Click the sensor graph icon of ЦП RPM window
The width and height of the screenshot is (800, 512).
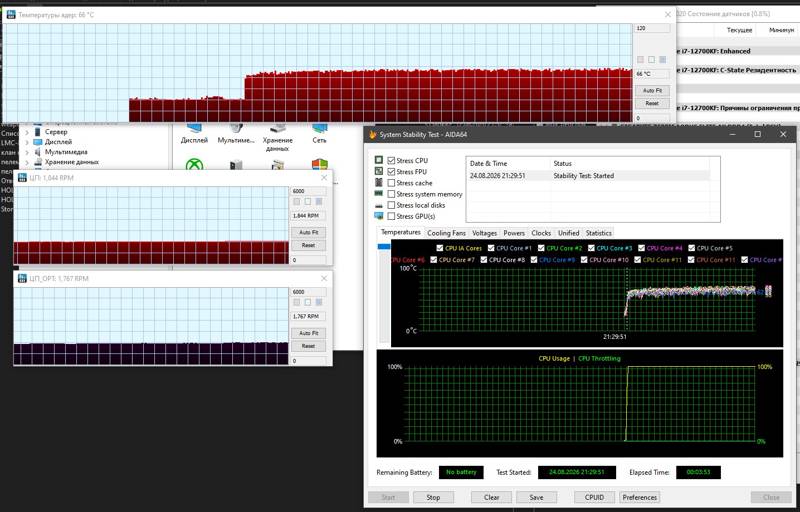tap(22, 177)
